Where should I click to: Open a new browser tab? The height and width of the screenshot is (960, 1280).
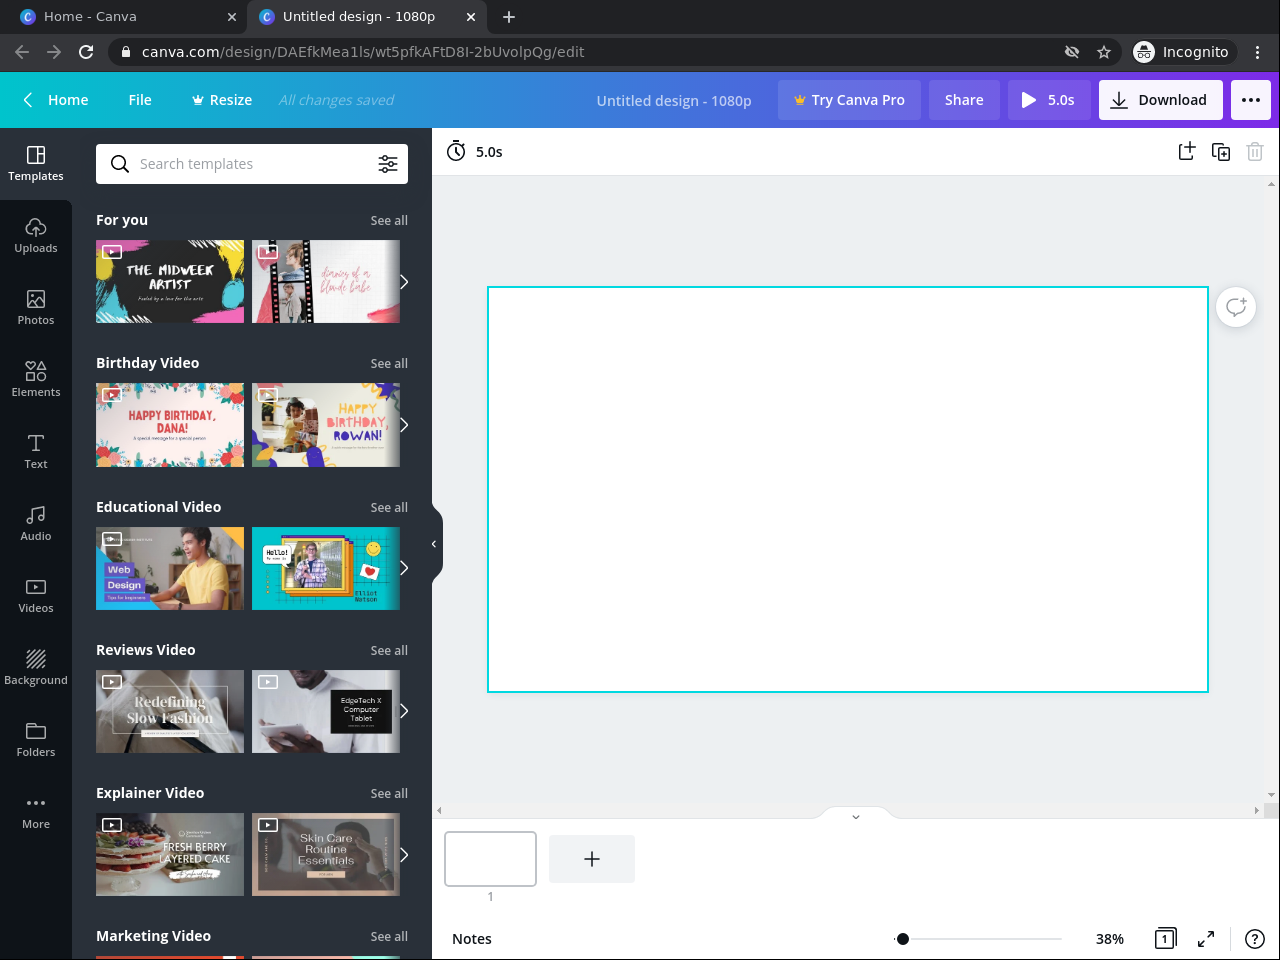point(509,17)
